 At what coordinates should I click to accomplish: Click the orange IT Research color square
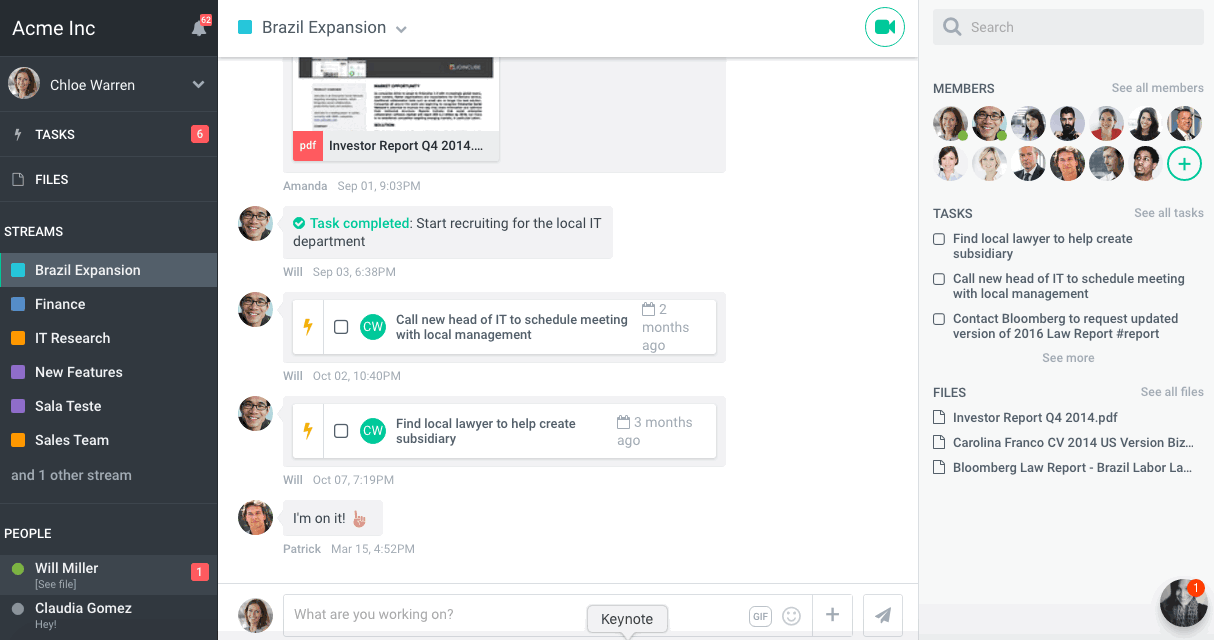pos(18,338)
